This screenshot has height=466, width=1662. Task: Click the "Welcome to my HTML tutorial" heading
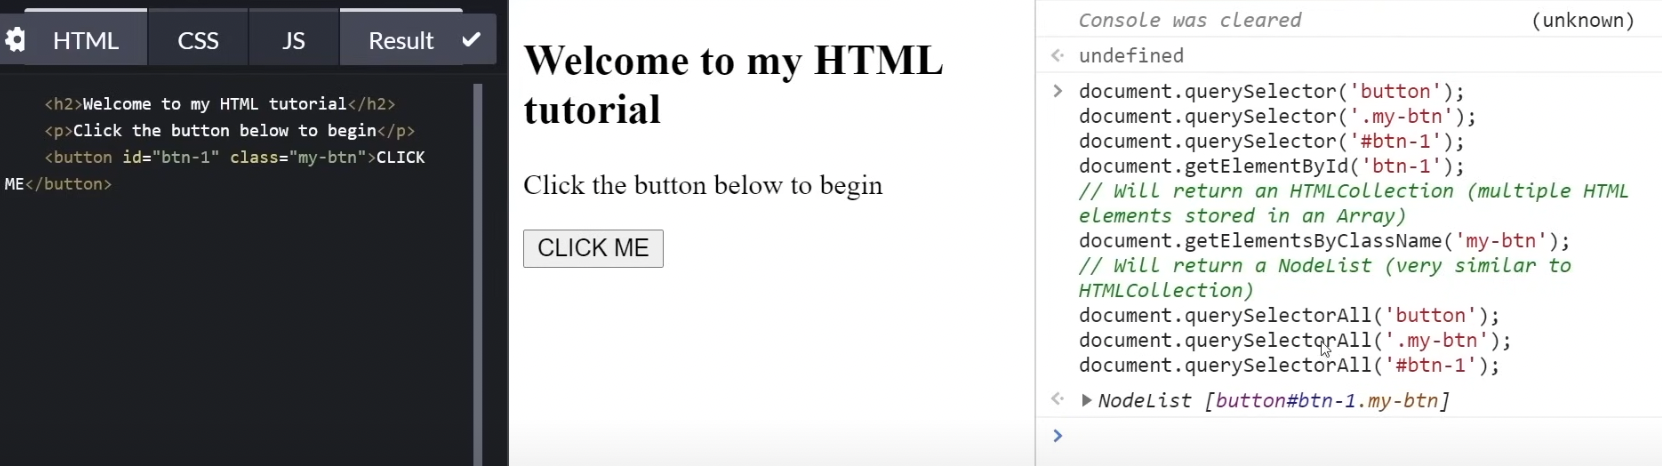tap(733, 85)
